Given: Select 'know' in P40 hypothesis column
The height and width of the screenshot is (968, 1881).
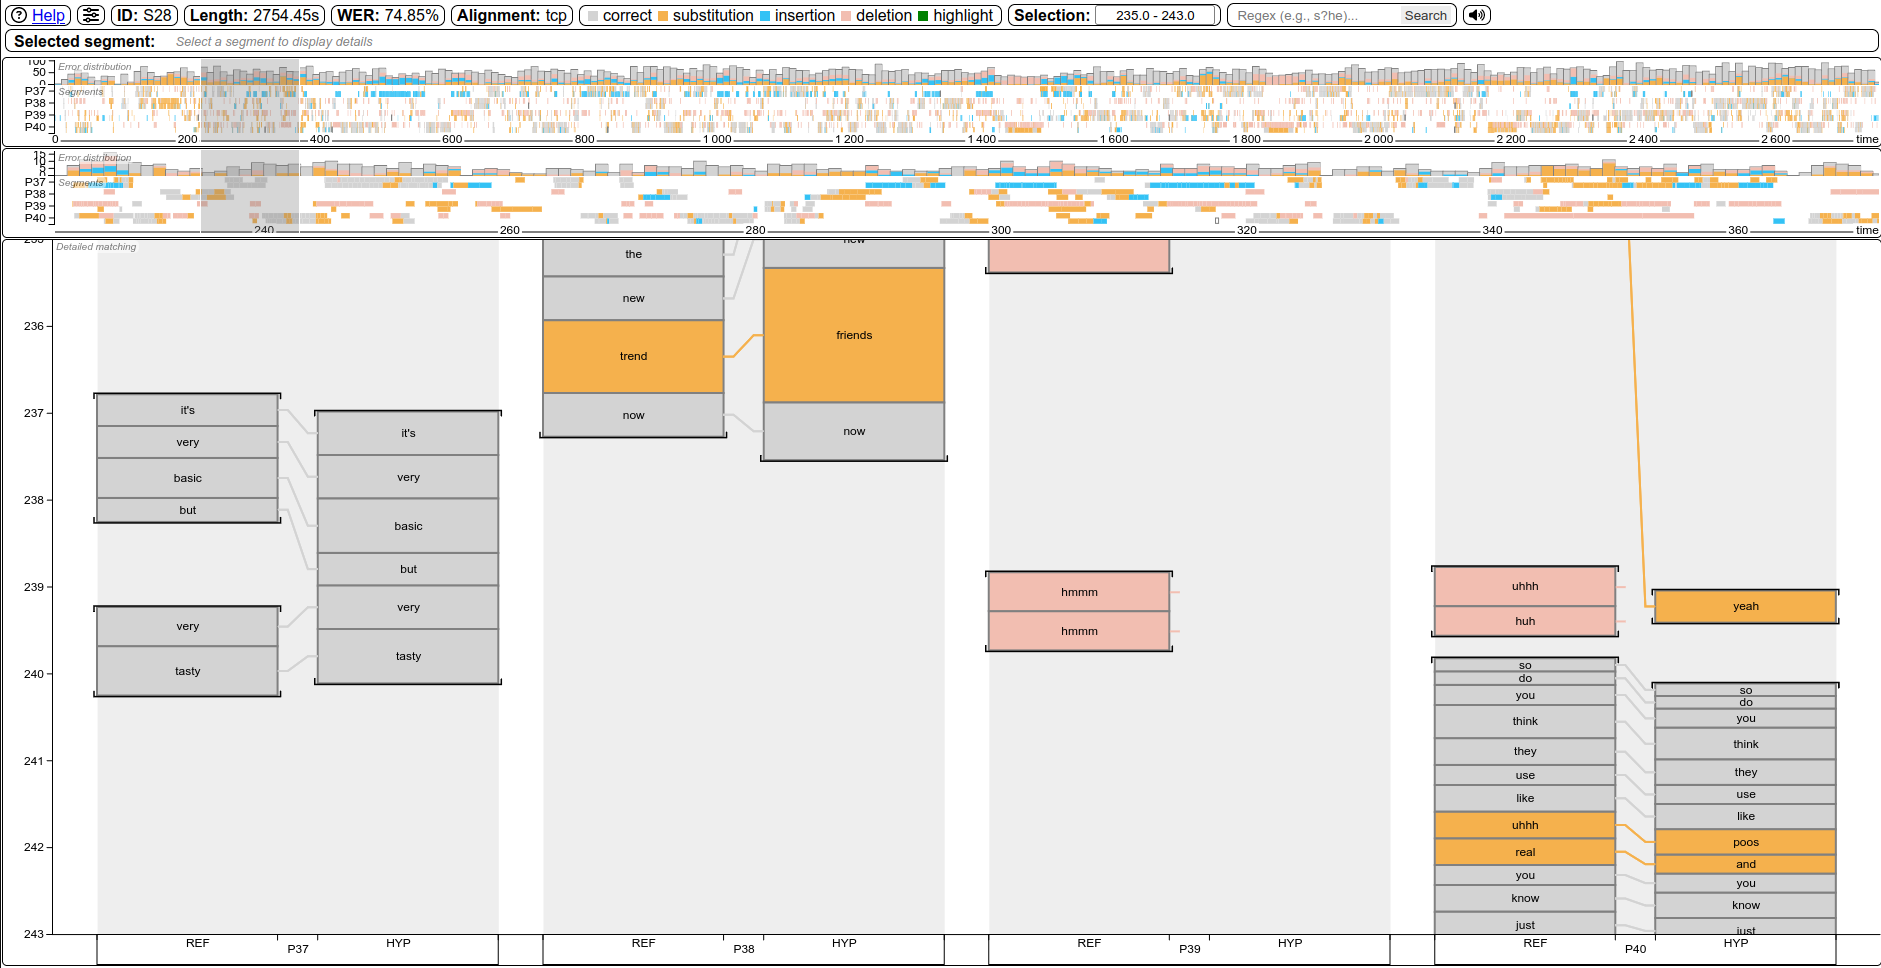Looking at the screenshot, I should pyautogui.click(x=1745, y=905).
